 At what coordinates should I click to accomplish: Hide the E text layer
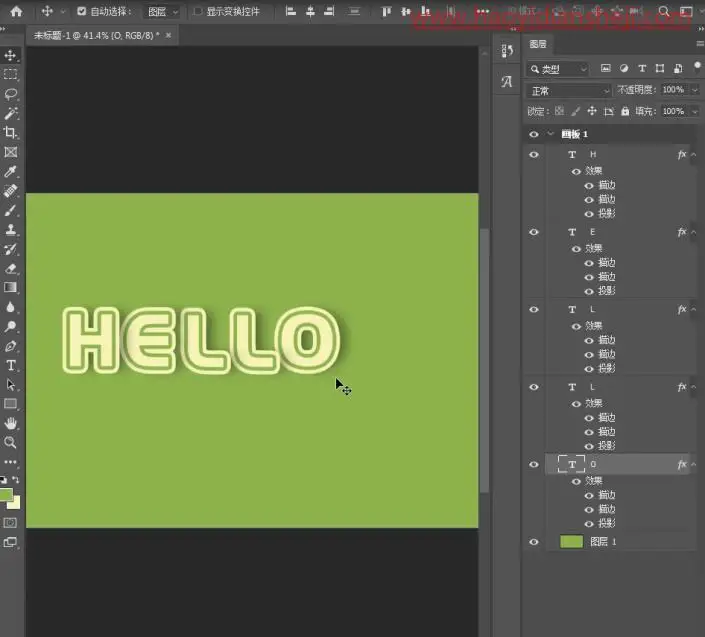coord(534,232)
